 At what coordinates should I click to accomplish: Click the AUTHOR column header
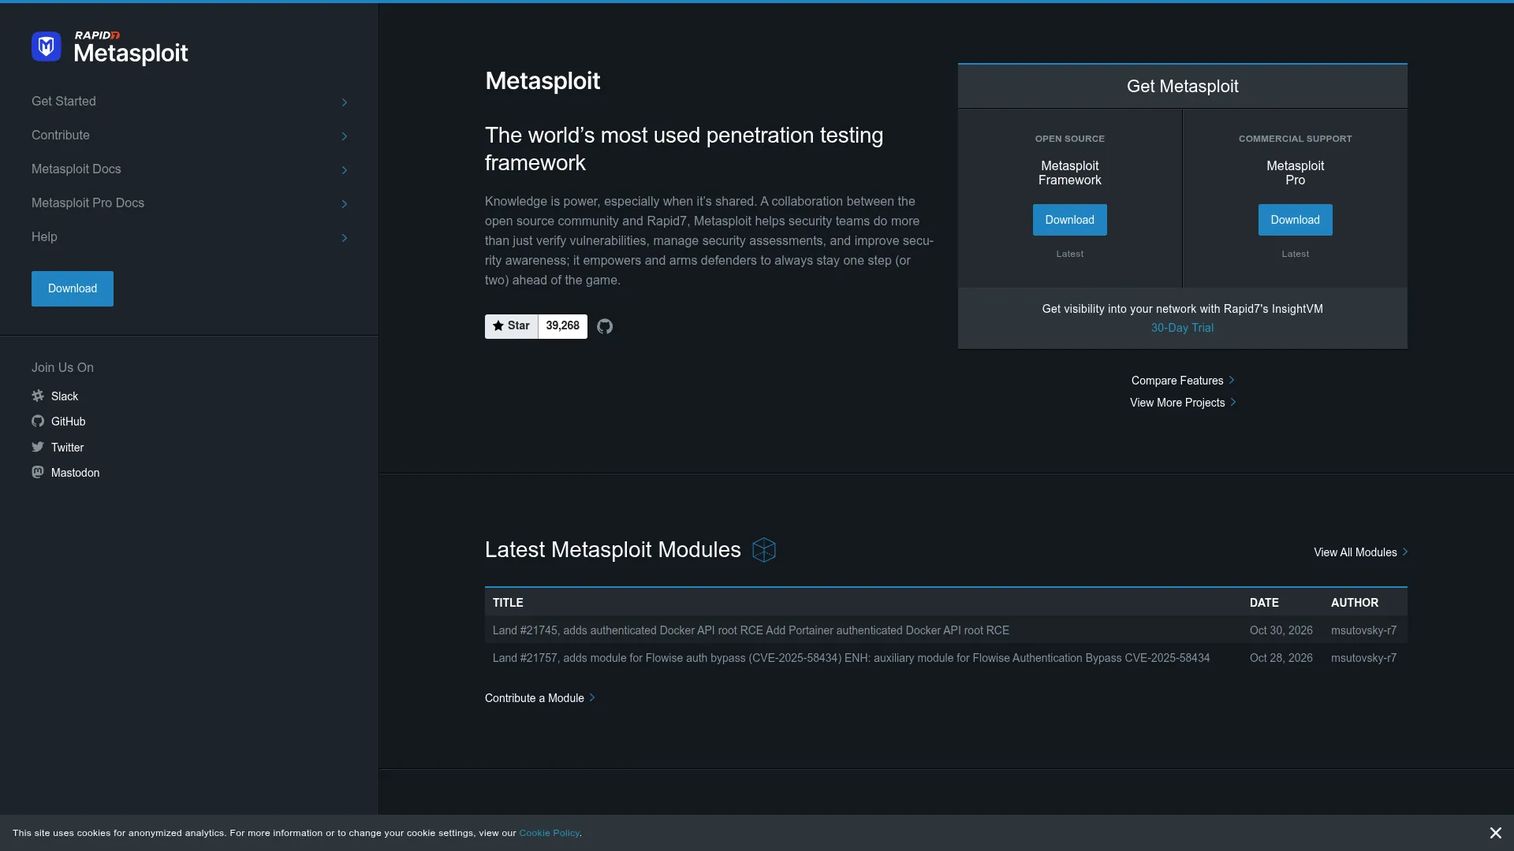tap(1355, 603)
